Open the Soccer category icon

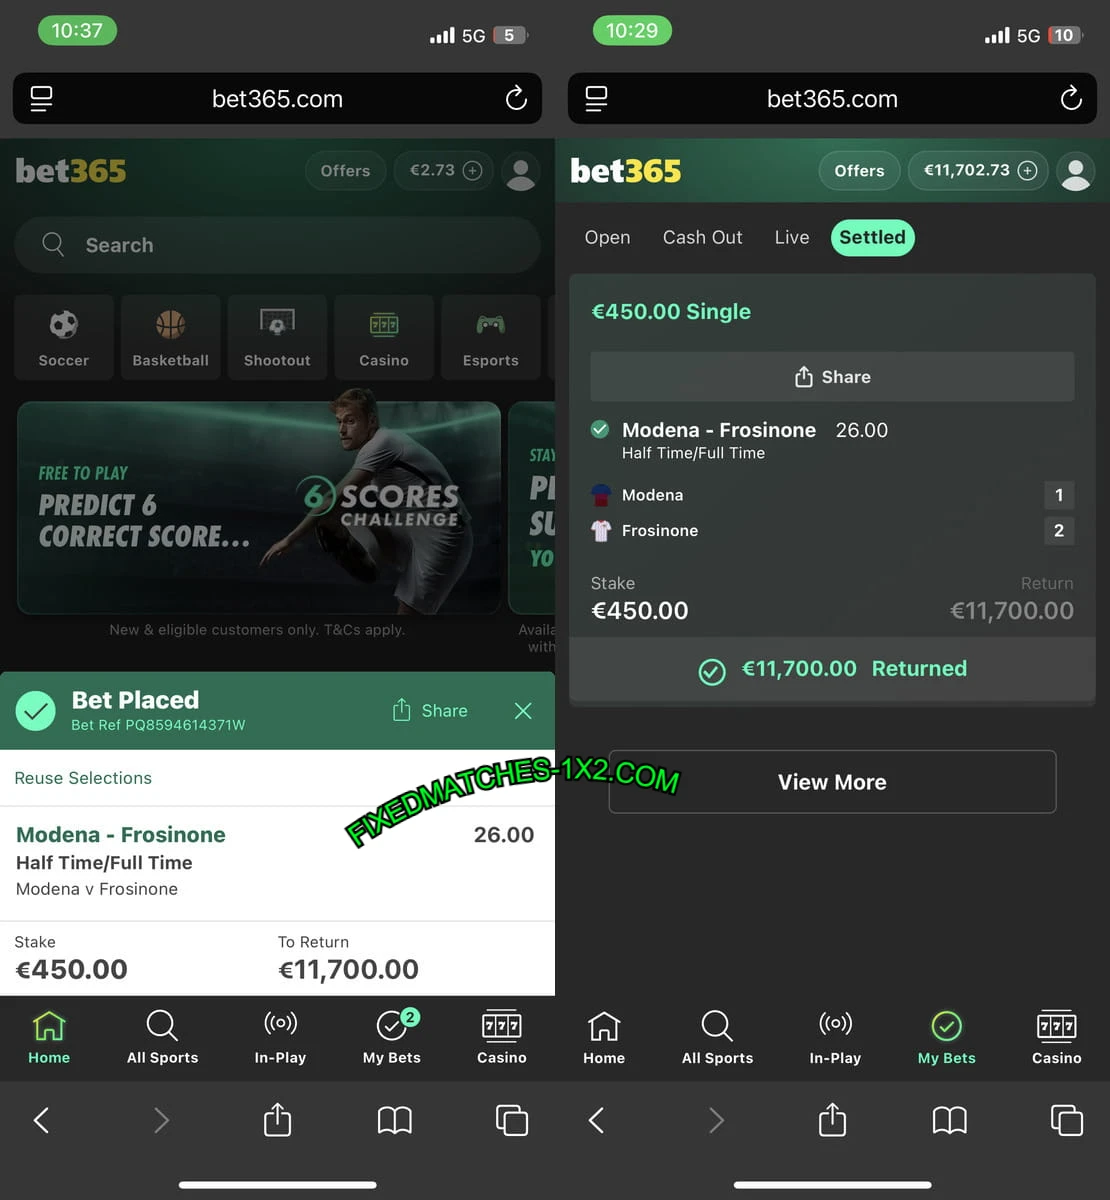[64, 337]
